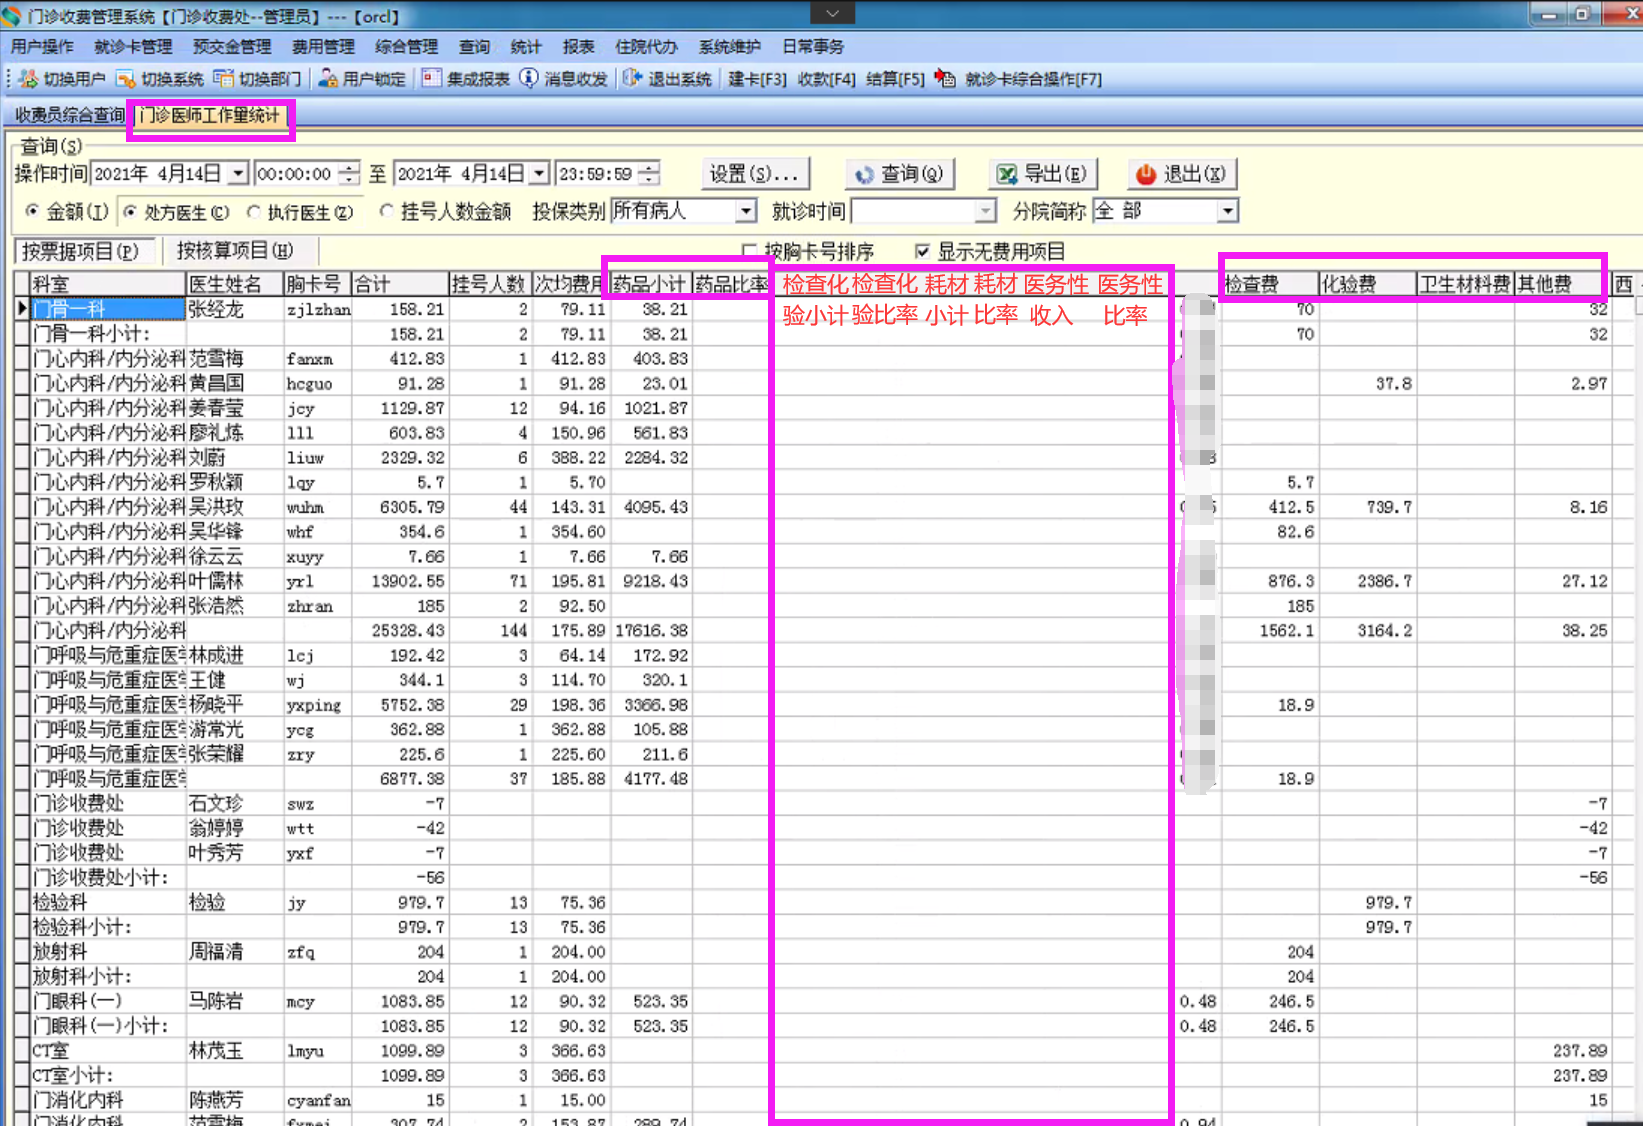
Task: Select the 挂号人数金额 radio button
Action: tap(386, 211)
